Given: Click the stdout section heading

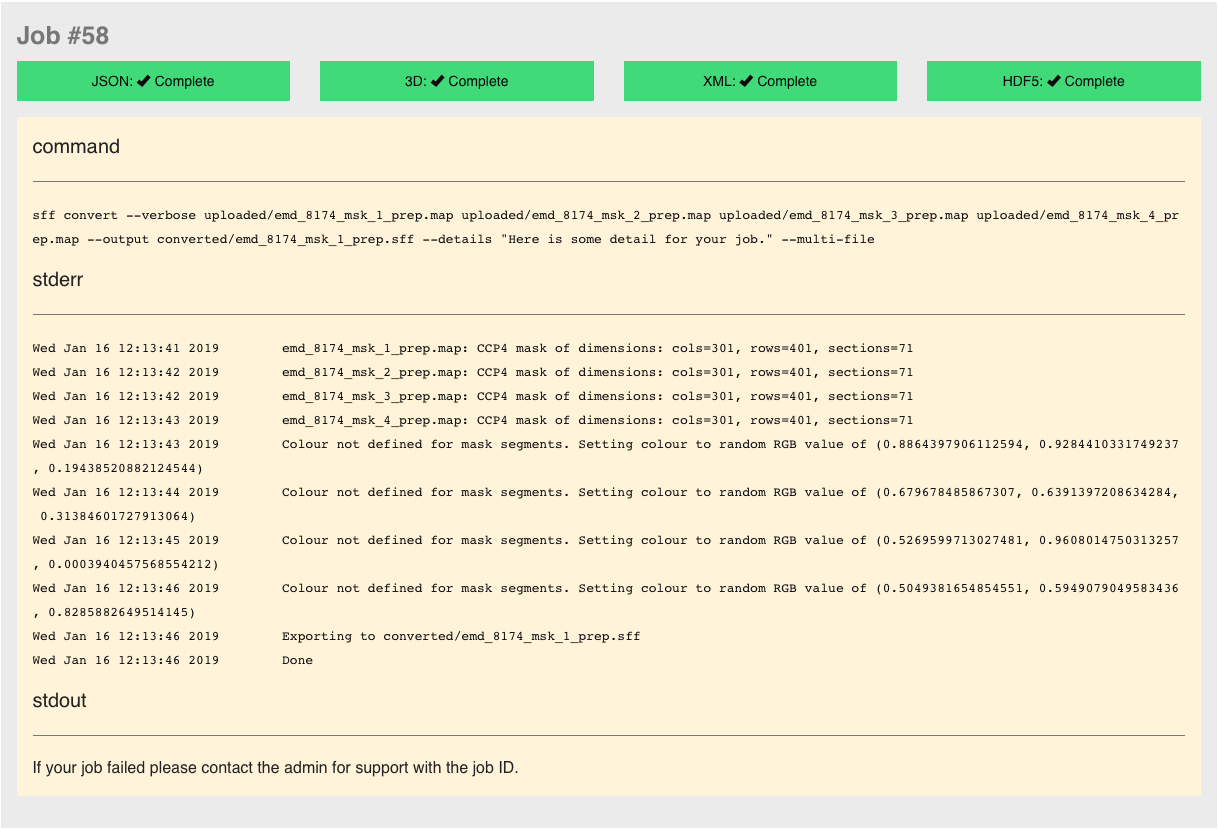Looking at the screenshot, I should pyautogui.click(x=59, y=701).
